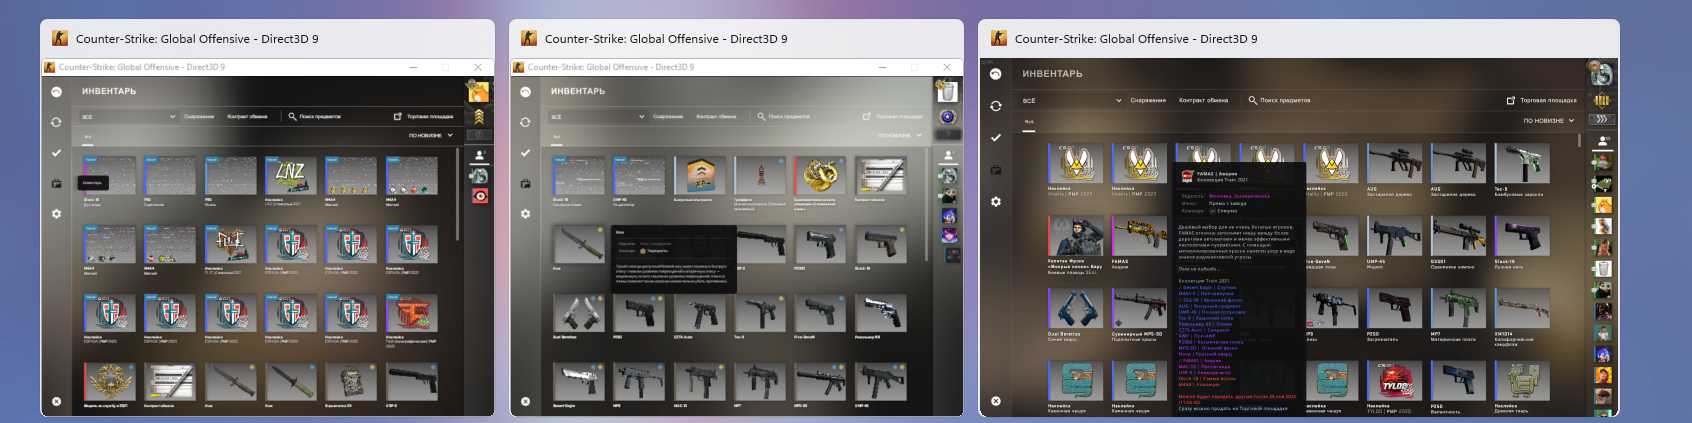Open the home icon in the left CS:GO preview
The height and width of the screenshot is (423, 1692).
(x=57, y=92)
